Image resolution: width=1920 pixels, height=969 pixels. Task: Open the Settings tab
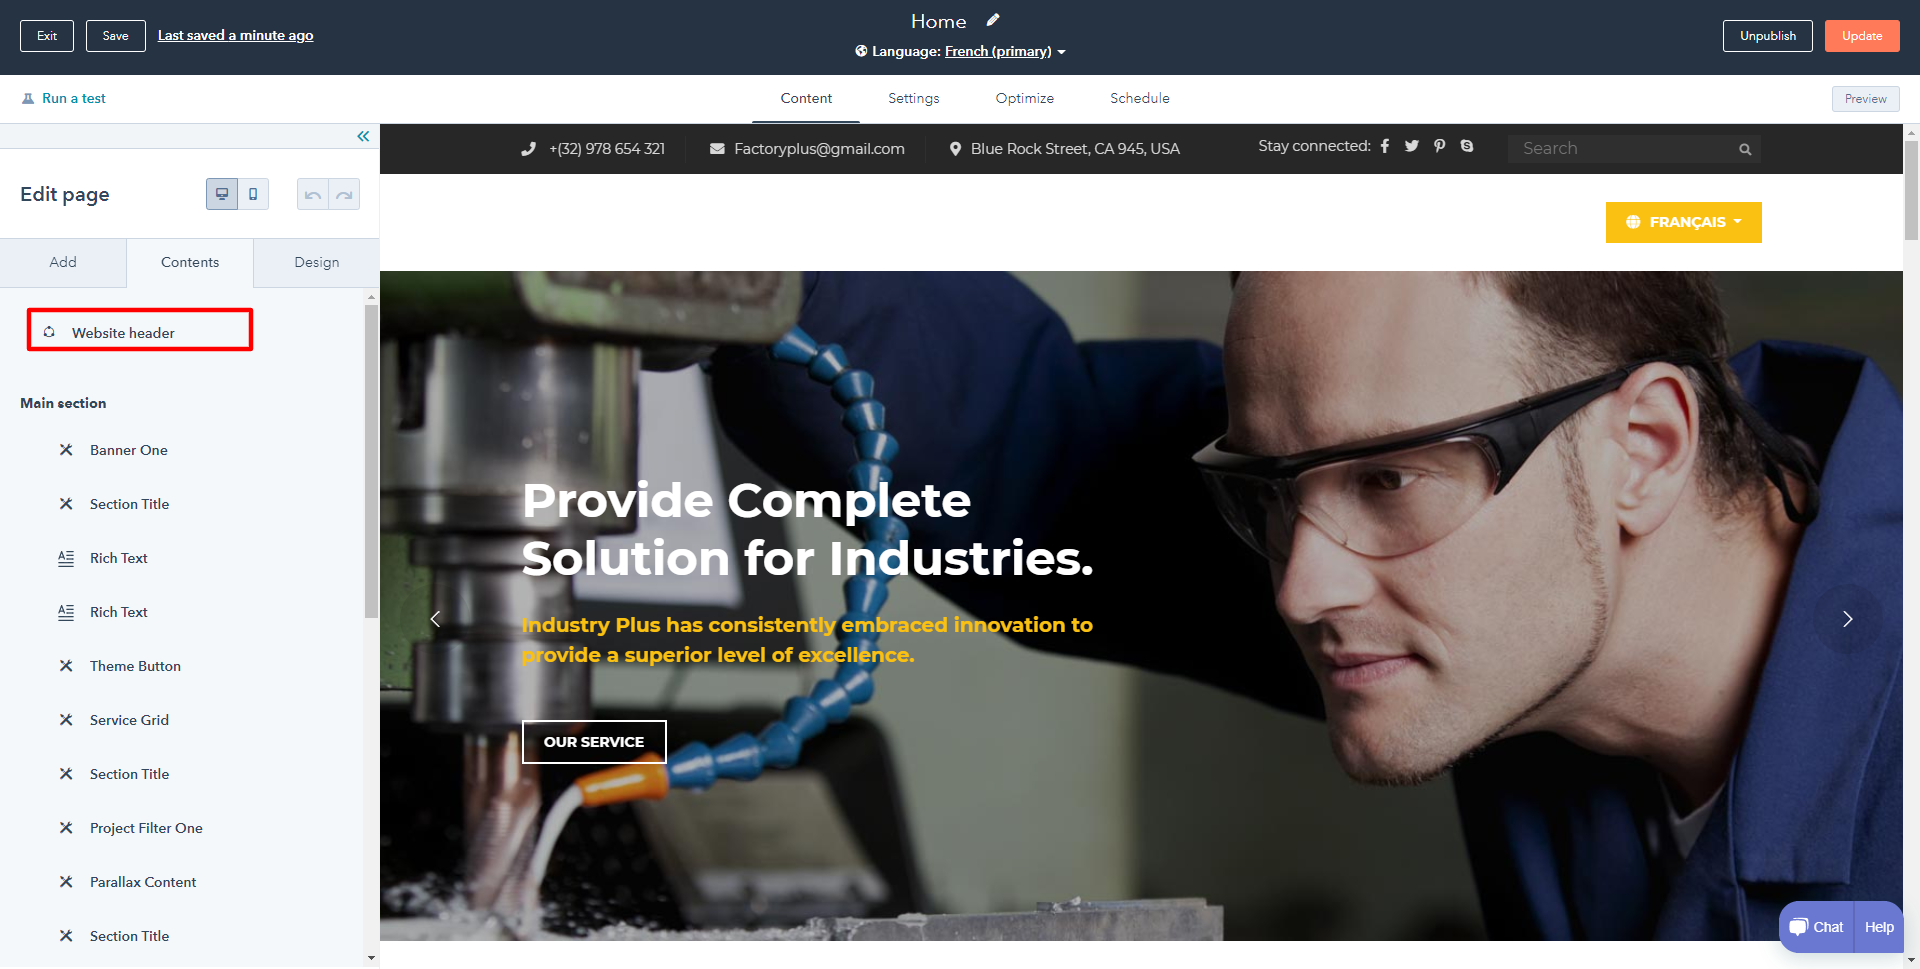click(913, 98)
